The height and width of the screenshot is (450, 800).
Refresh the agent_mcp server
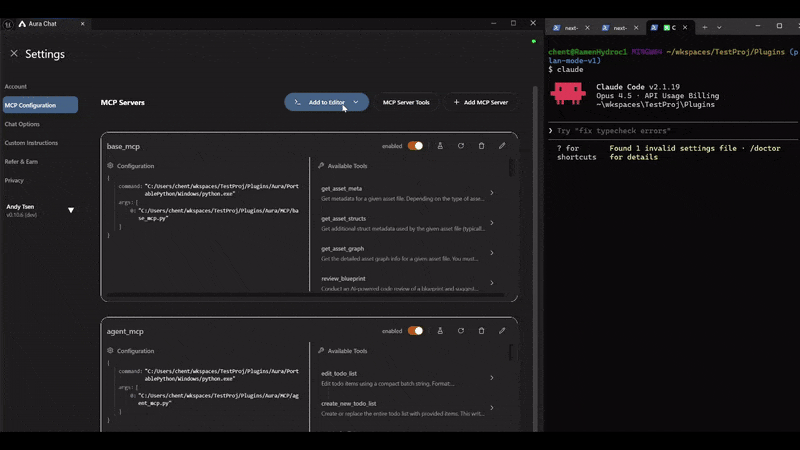pyautogui.click(x=461, y=331)
